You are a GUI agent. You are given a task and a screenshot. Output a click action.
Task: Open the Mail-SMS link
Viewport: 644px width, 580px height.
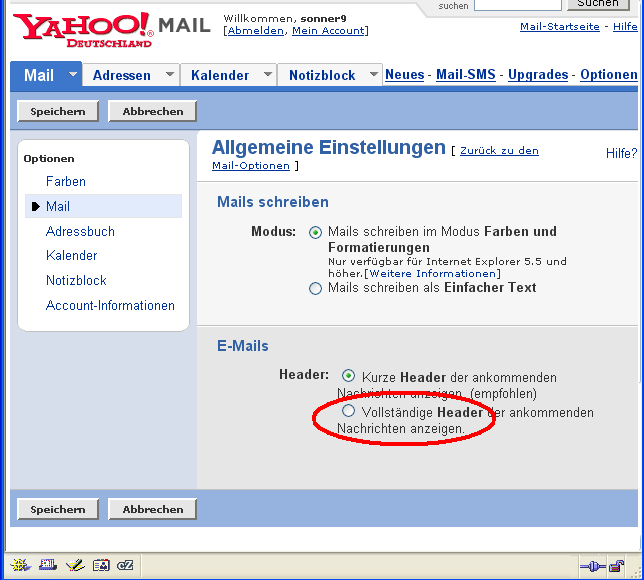coord(466,75)
